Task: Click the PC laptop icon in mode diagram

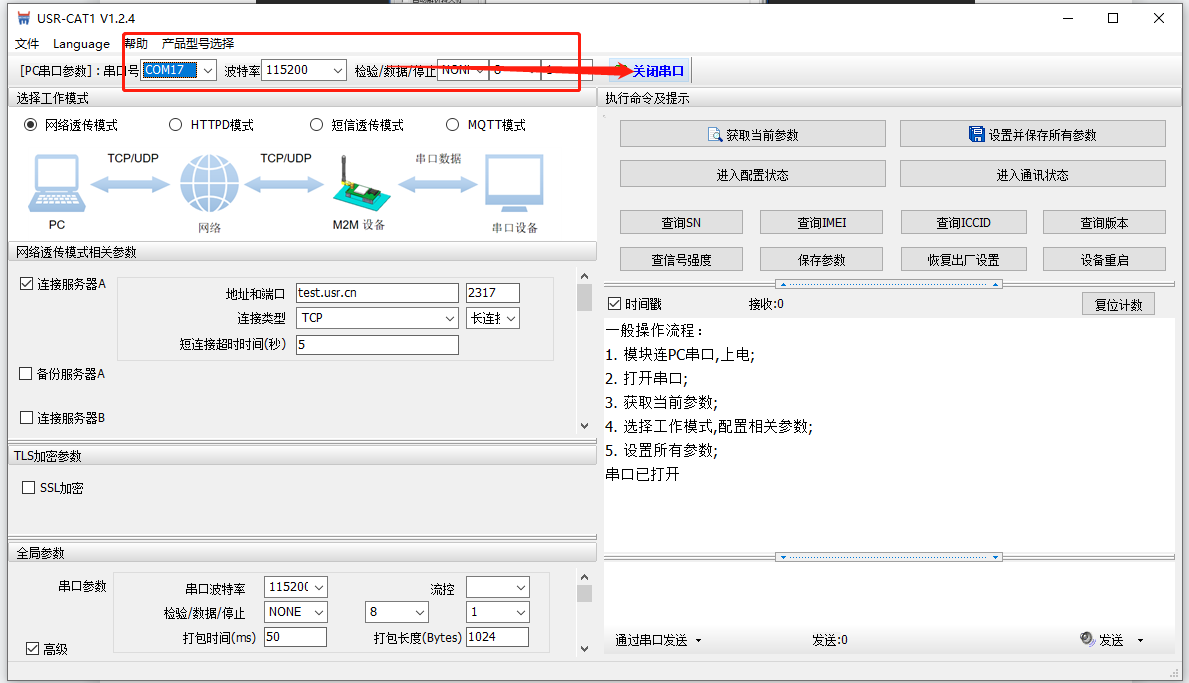Action: (x=57, y=183)
